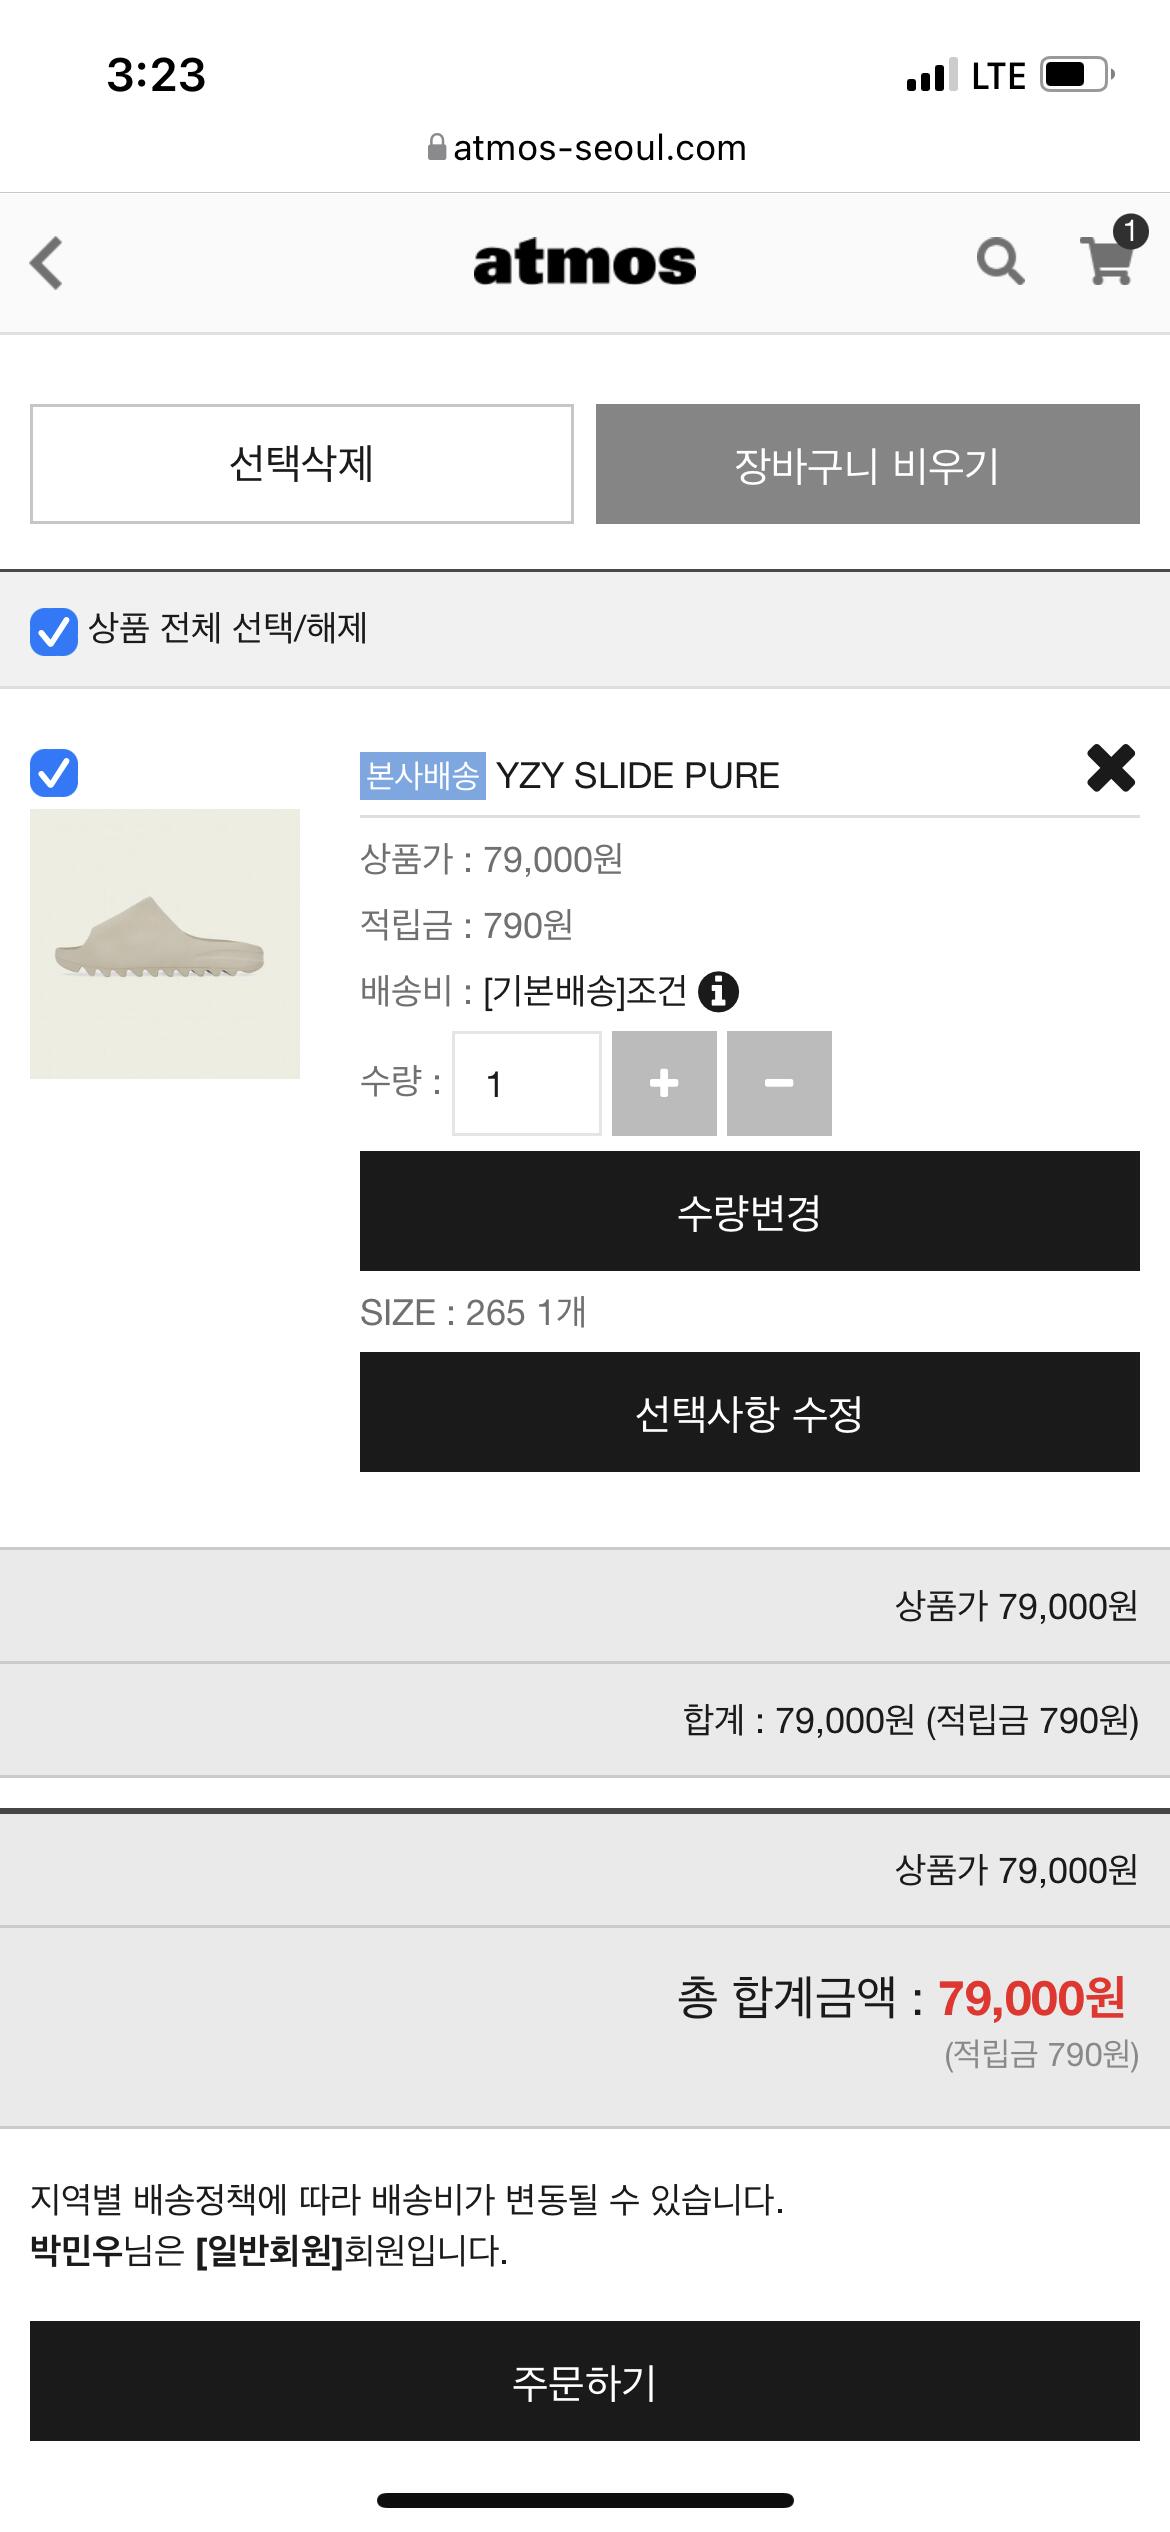The image size is (1170, 2532).
Task: Tap the atmos-seoul.com address bar
Action: click(x=587, y=148)
